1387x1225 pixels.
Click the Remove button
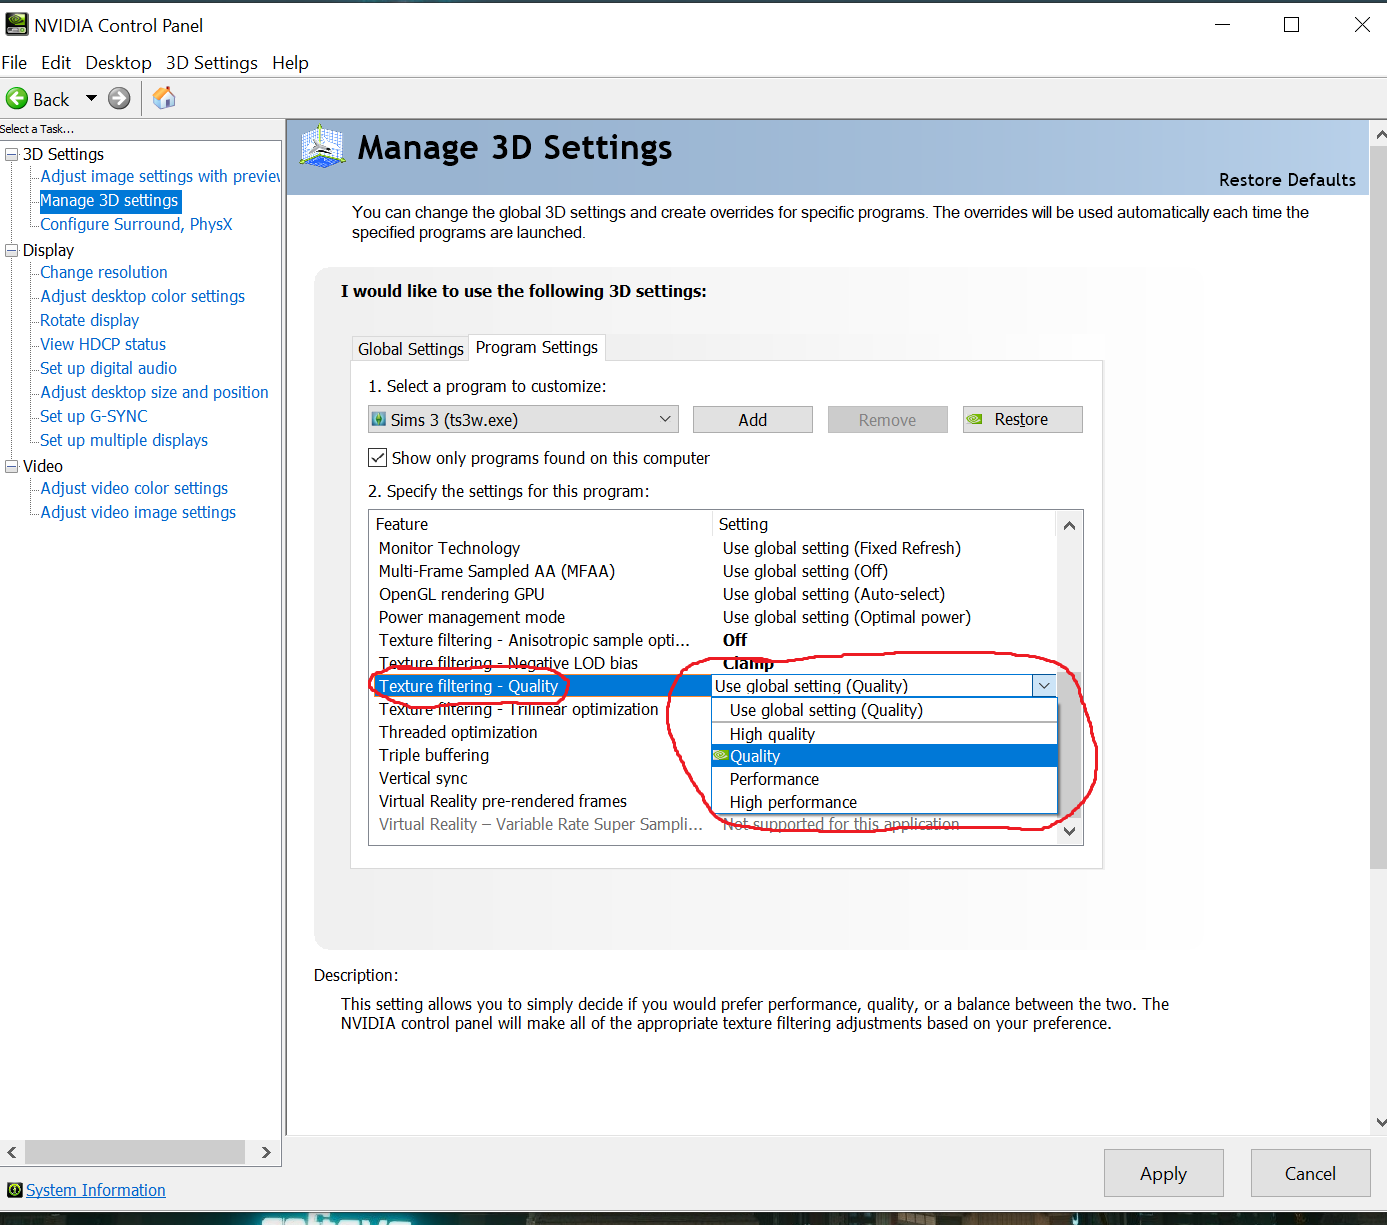click(887, 420)
